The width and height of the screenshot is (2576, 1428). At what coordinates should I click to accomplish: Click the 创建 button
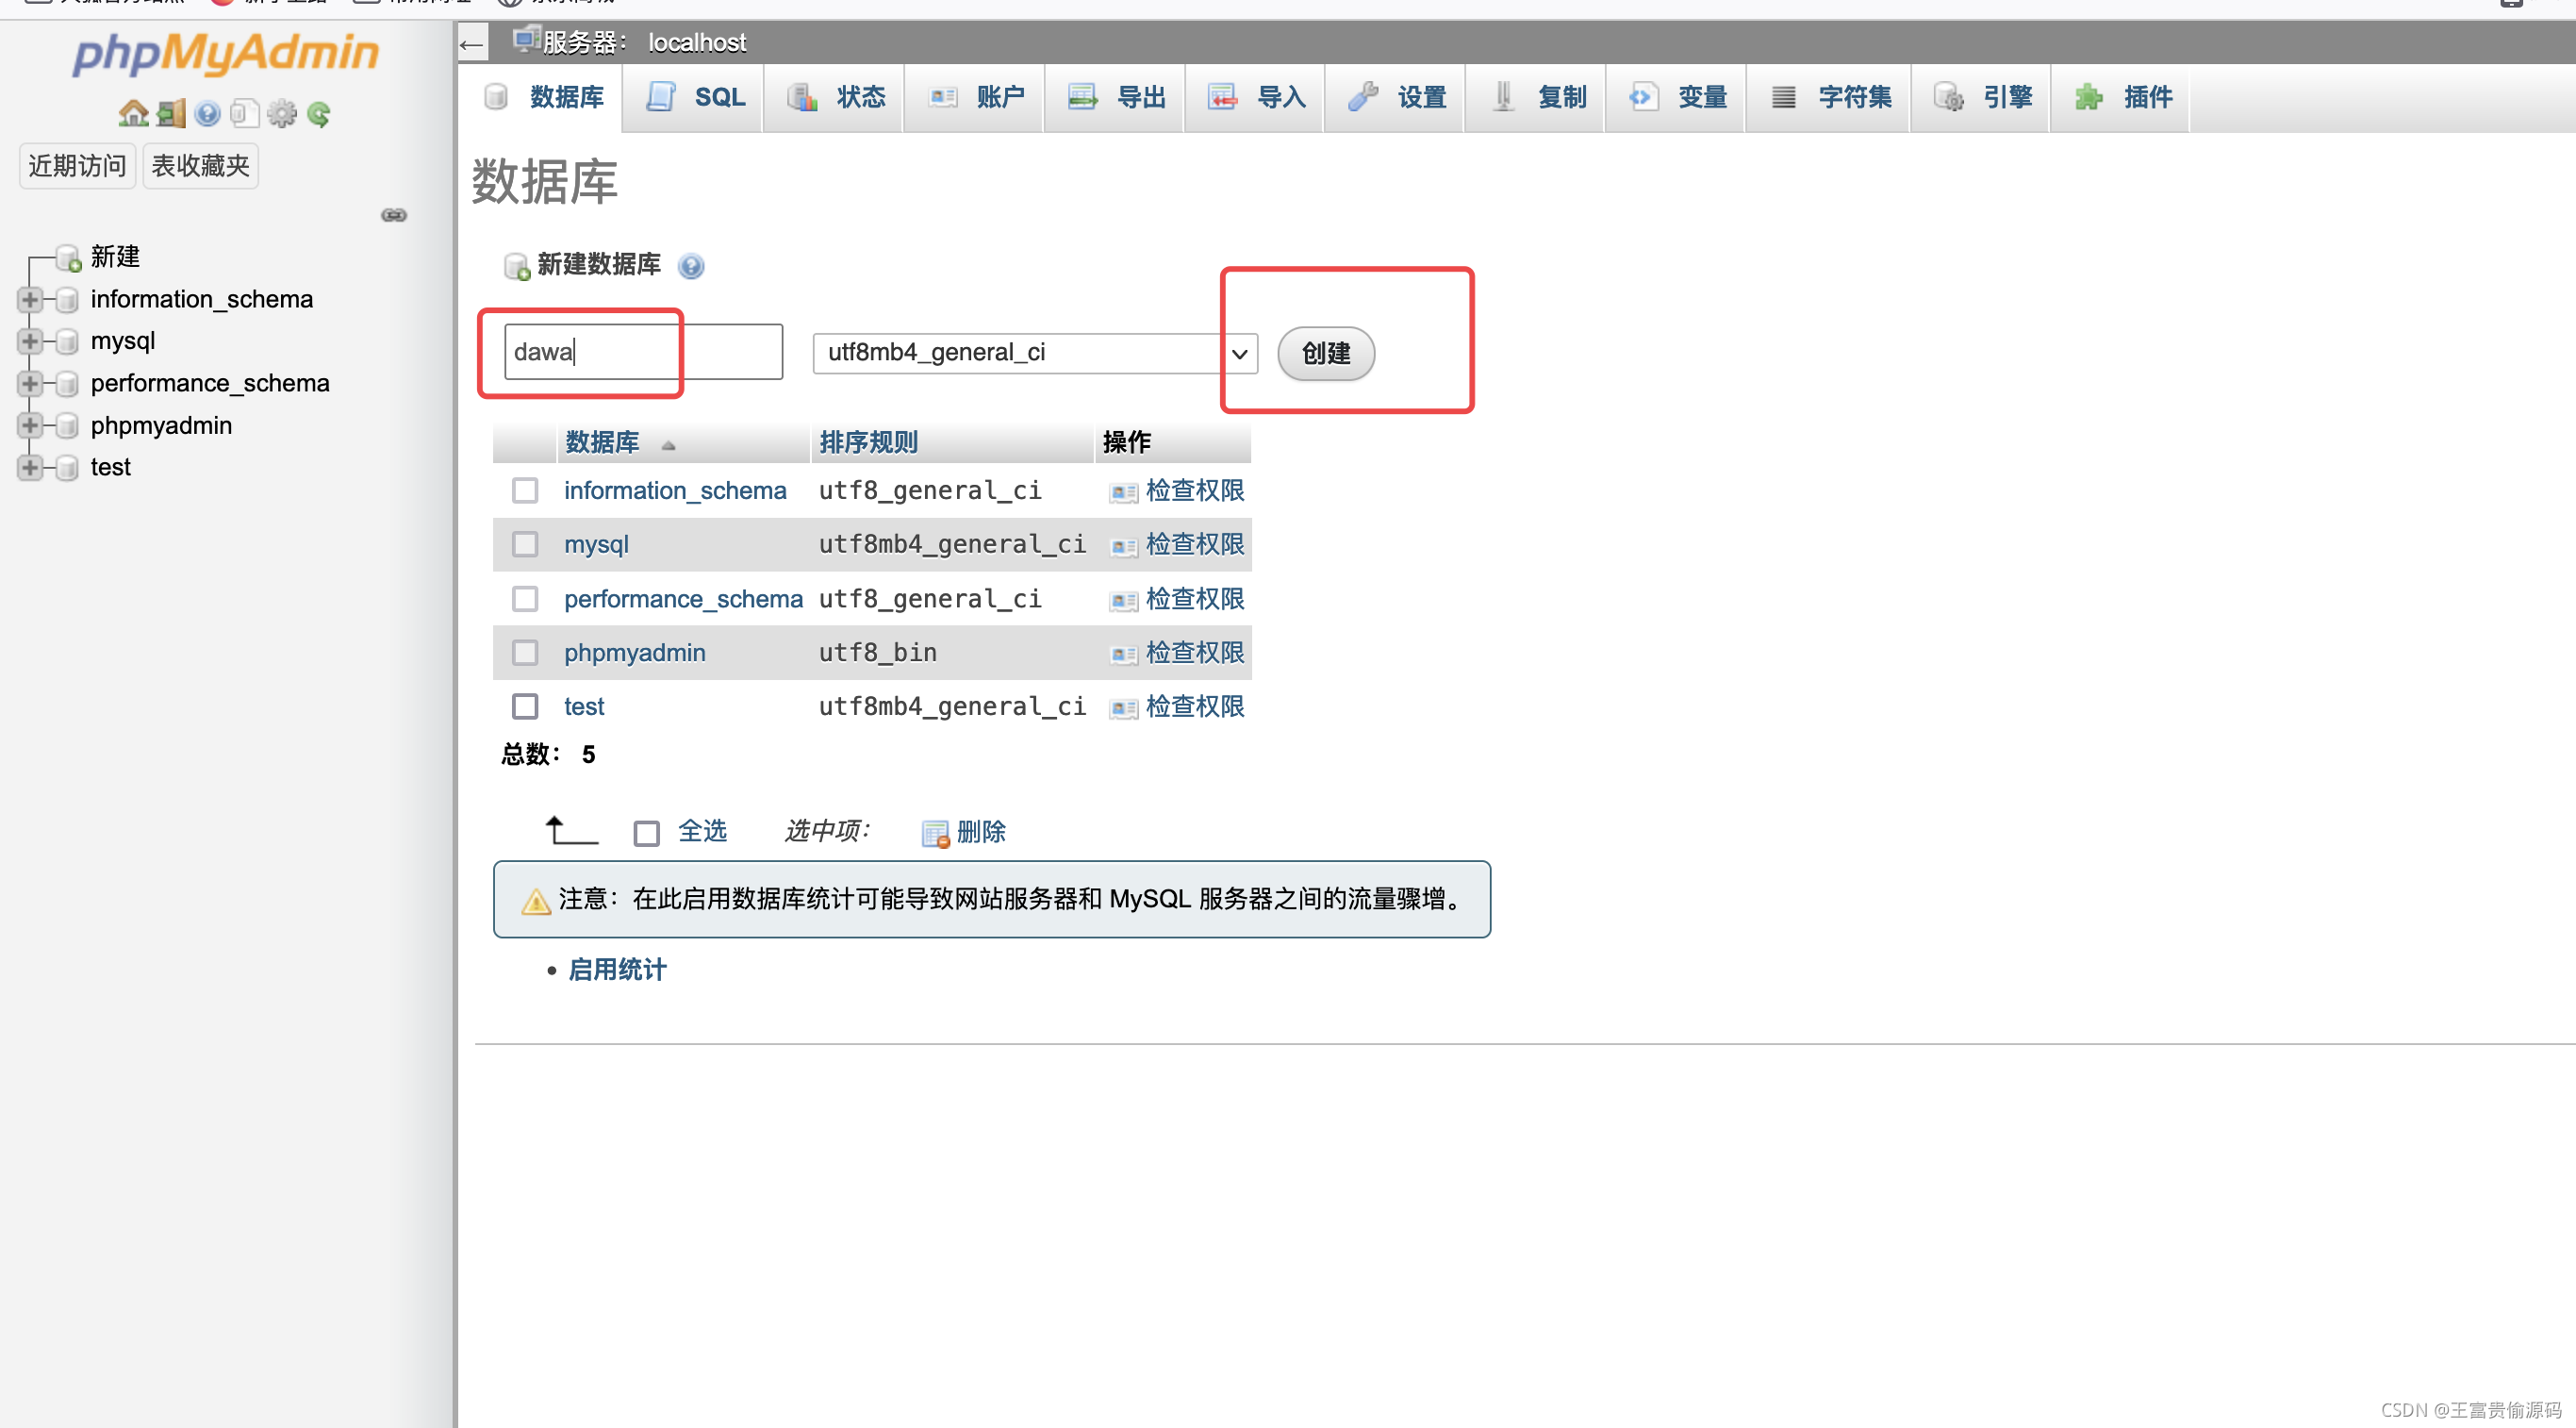(x=1326, y=353)
